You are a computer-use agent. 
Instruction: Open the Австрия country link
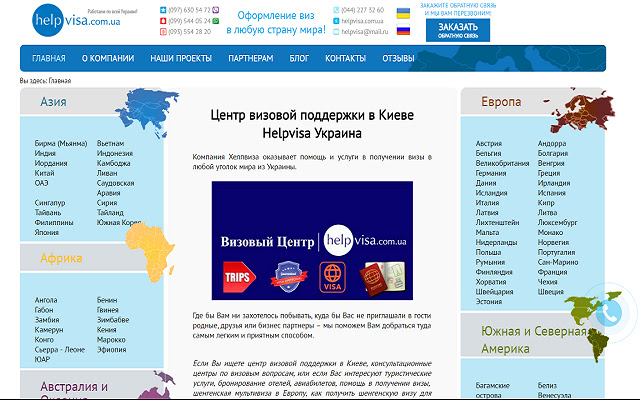[489, 144]
